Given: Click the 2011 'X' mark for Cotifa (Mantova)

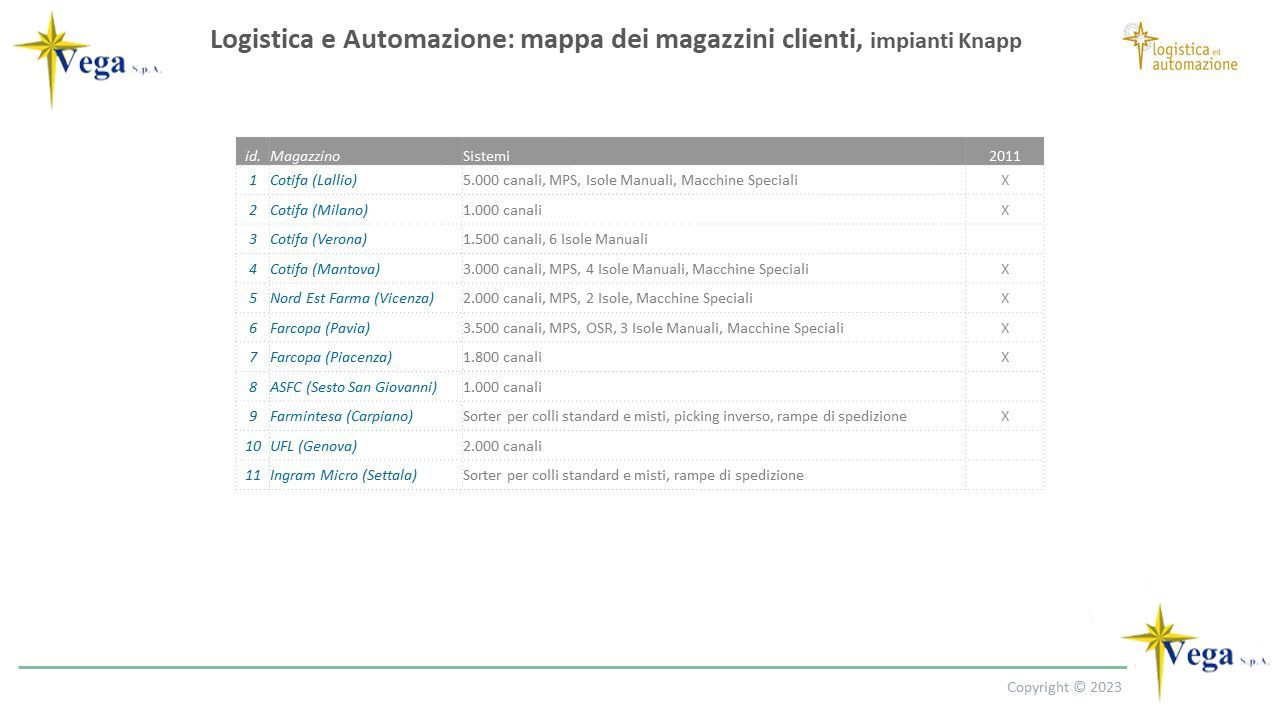Looking at the screenshot, I should (x=1005, y=269).
